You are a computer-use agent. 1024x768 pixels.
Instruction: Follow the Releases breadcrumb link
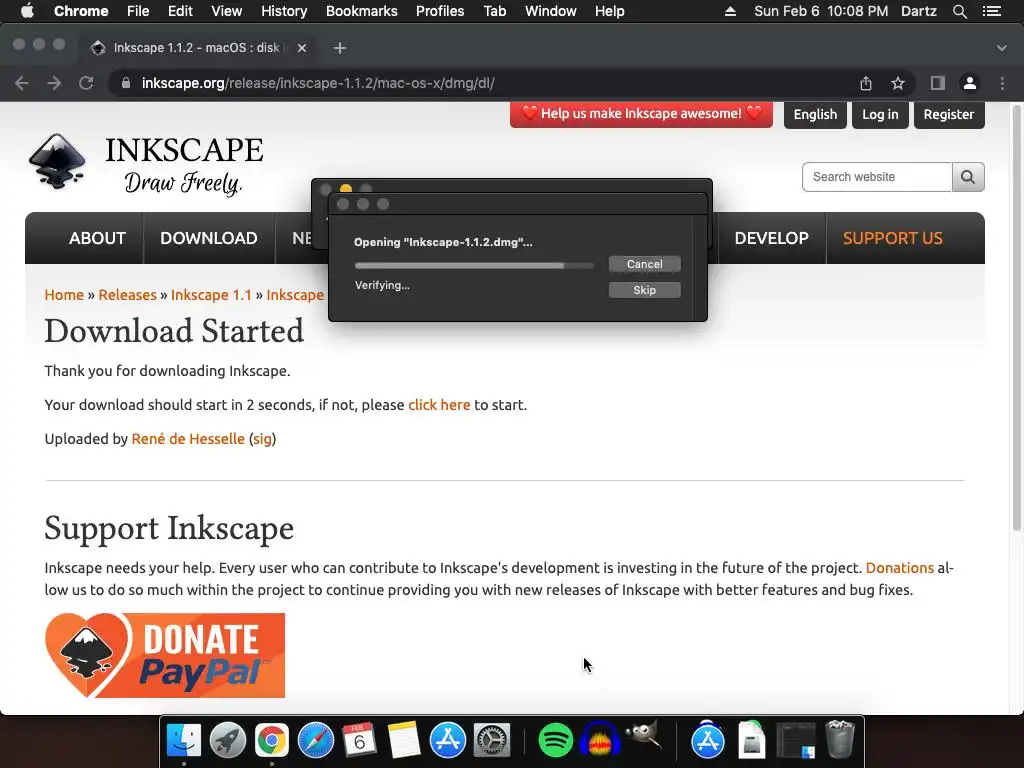click(127, 295)
